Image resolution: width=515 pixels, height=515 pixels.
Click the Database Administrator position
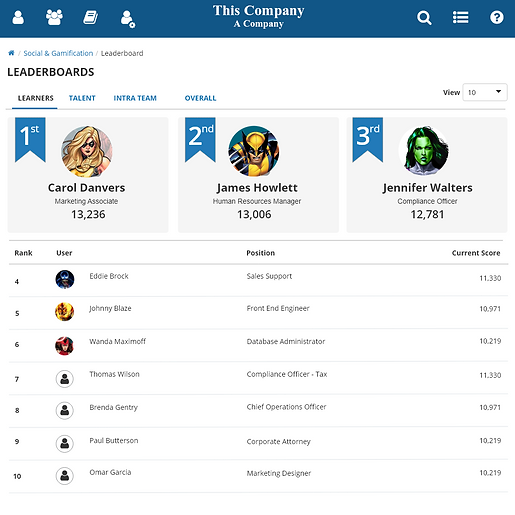tap(286, 341)
